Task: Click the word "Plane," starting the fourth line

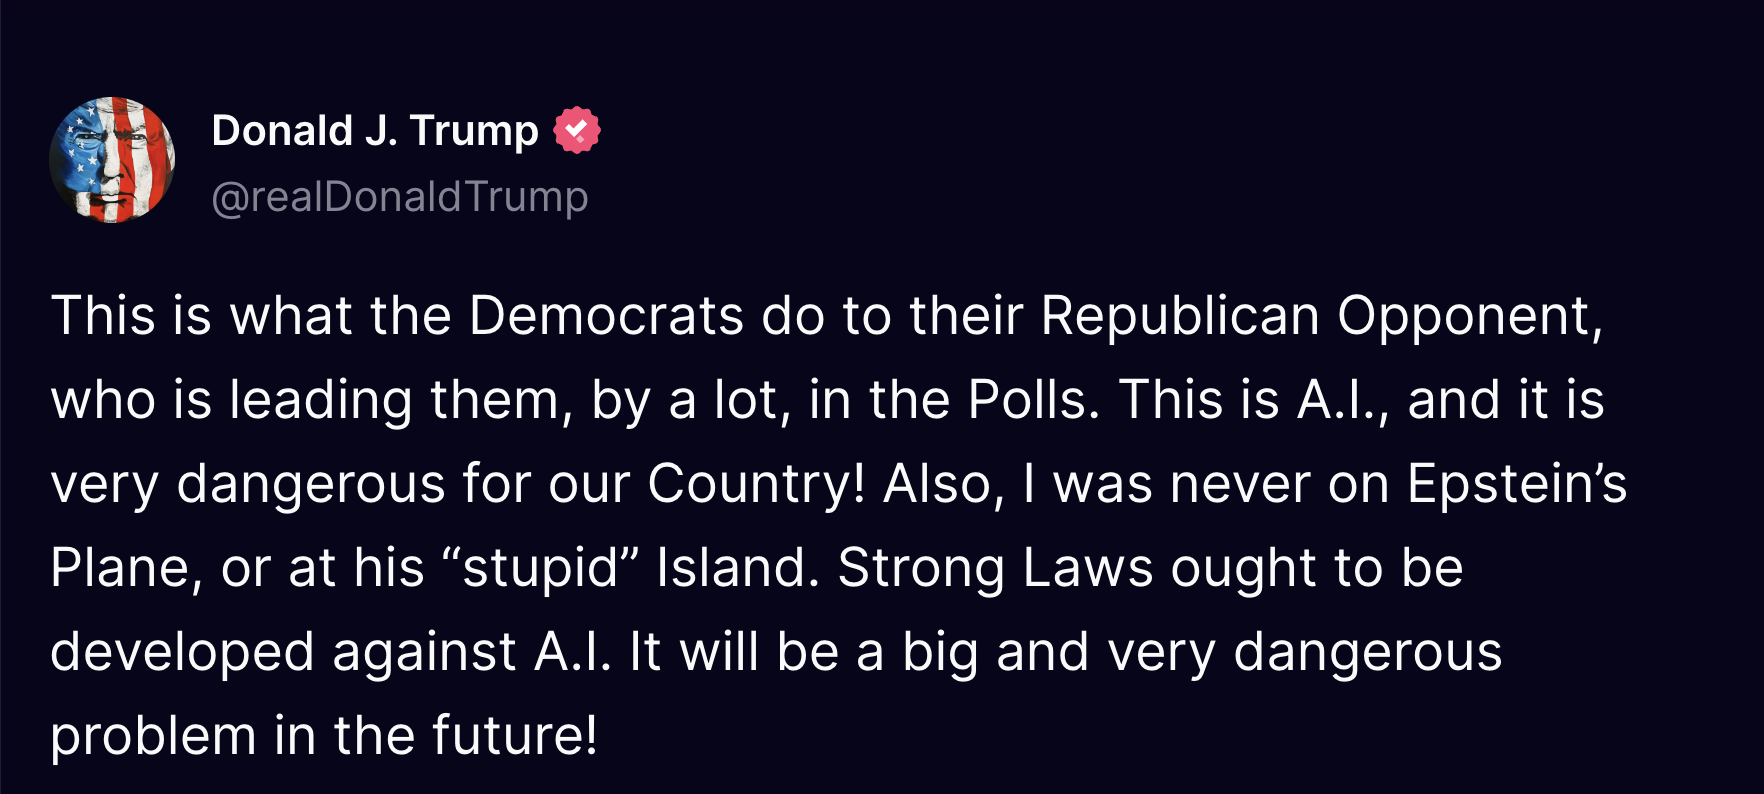Action: coord(127,568)
